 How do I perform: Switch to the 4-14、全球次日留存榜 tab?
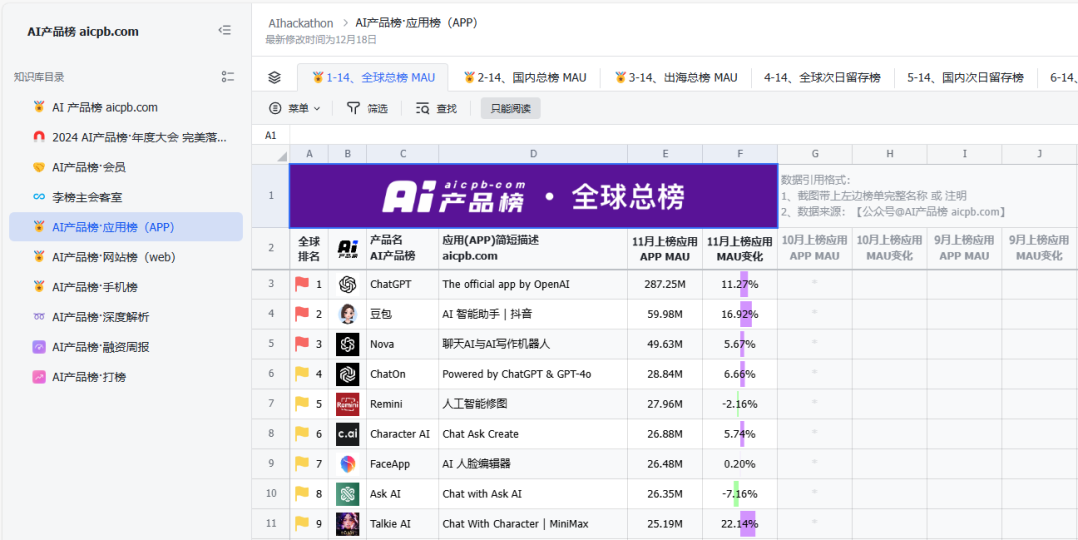coord(823,78)
